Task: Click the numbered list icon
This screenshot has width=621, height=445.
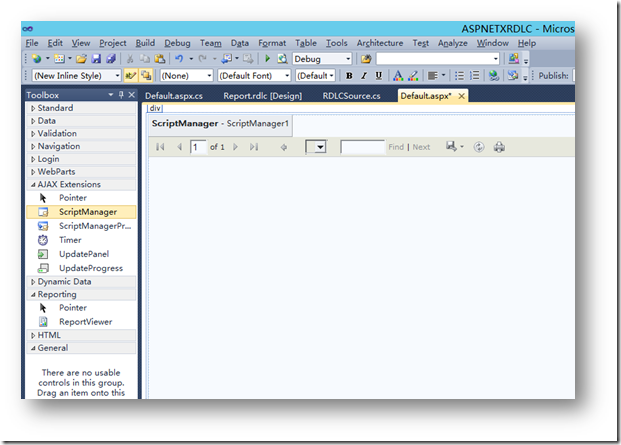Action: click(x=474, y=76)
